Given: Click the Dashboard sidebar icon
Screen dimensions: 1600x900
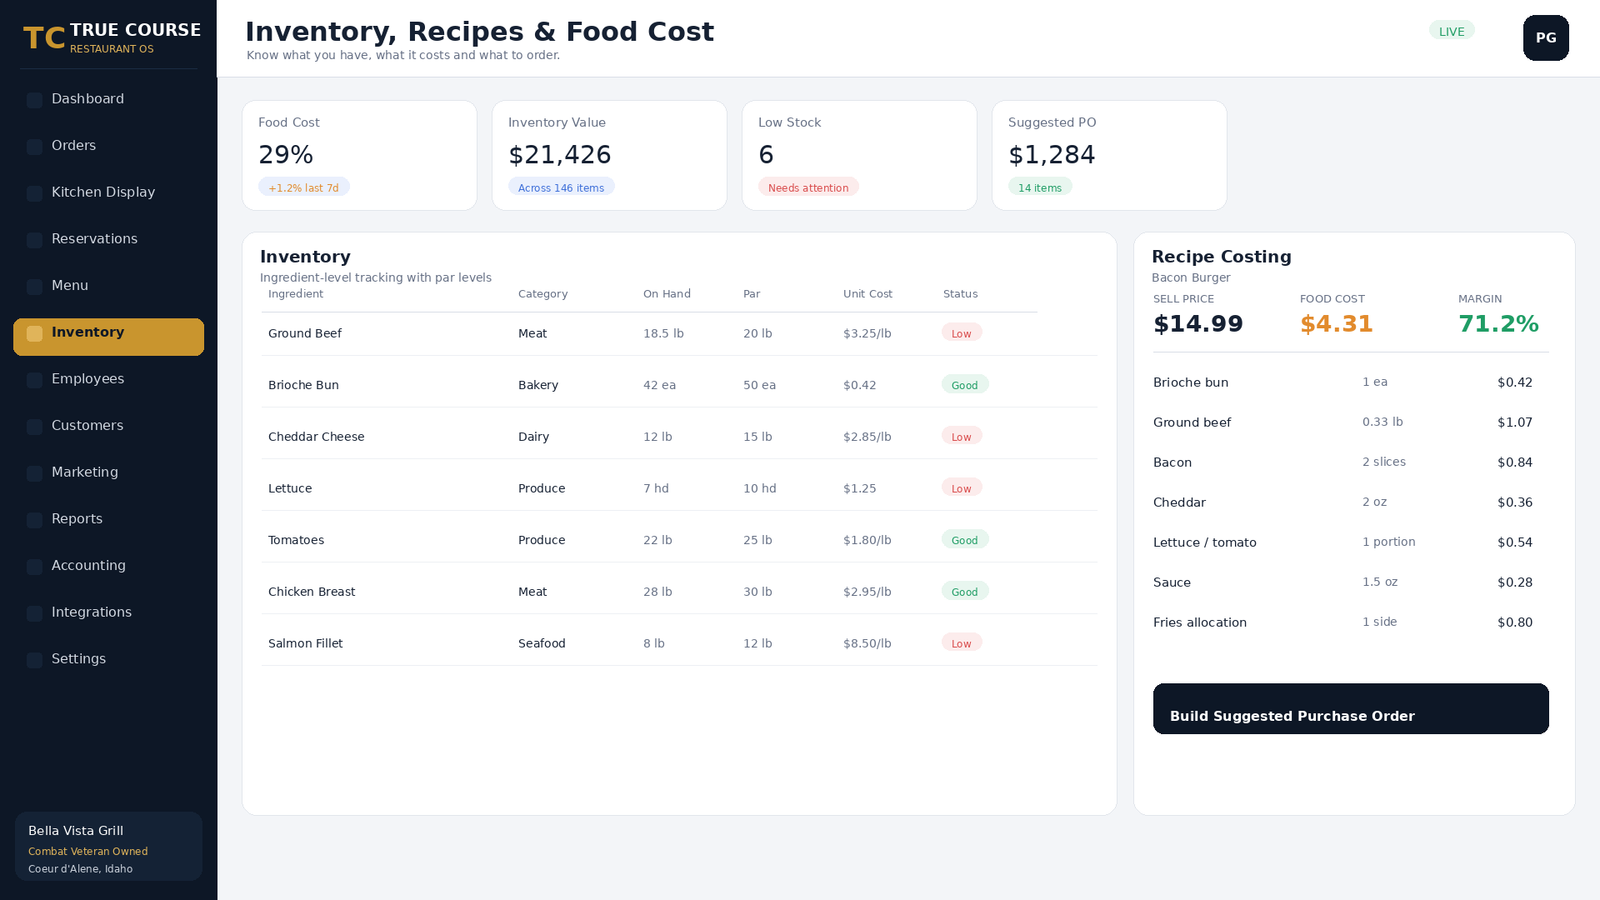Looking at the screenshot, I should [34, 100].
